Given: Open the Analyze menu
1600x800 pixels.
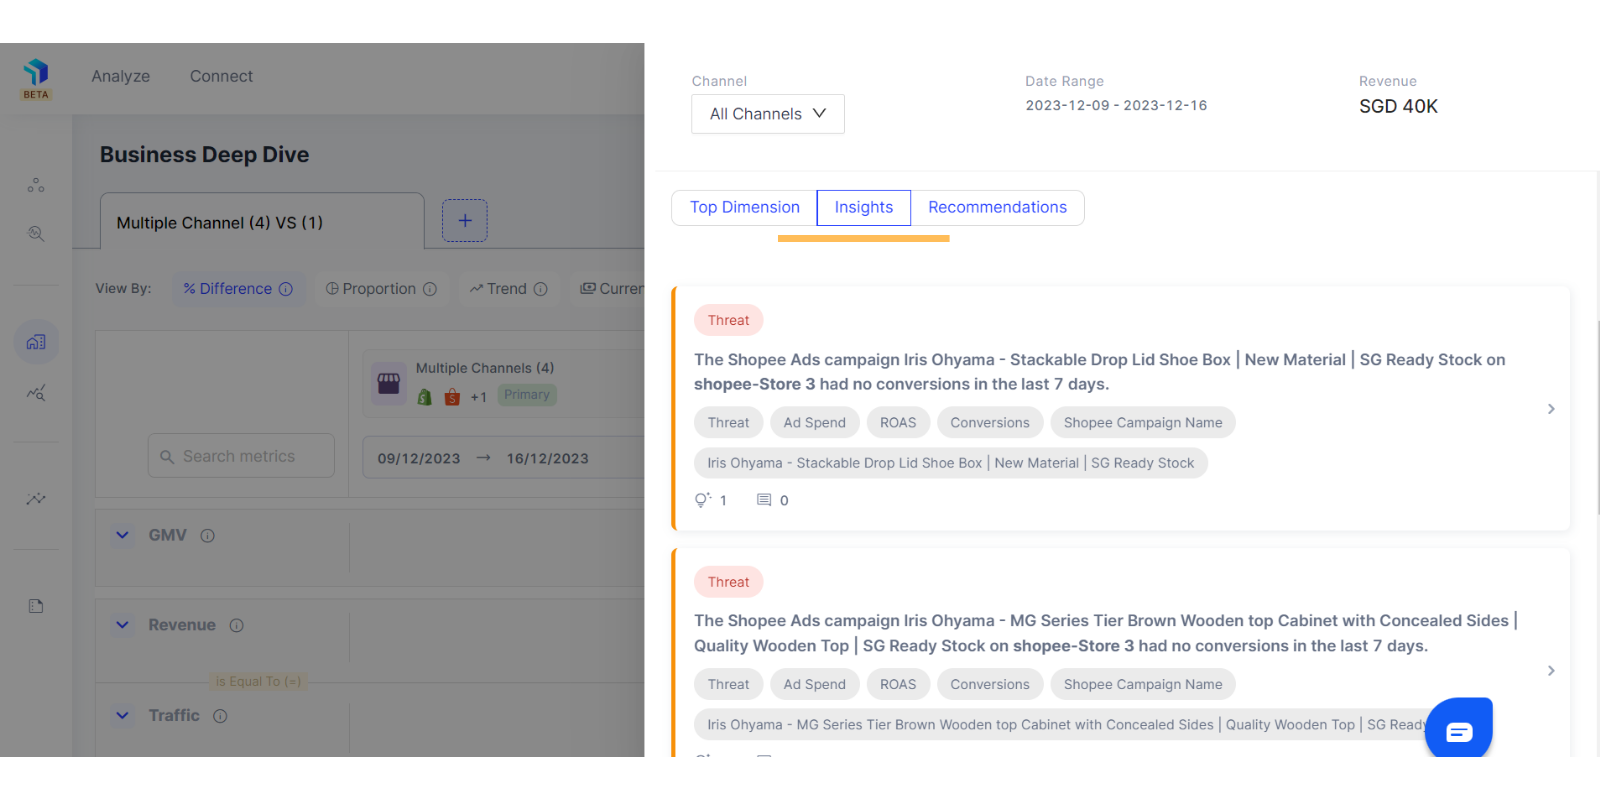Looking at the screenshot, I should [121, 76].
